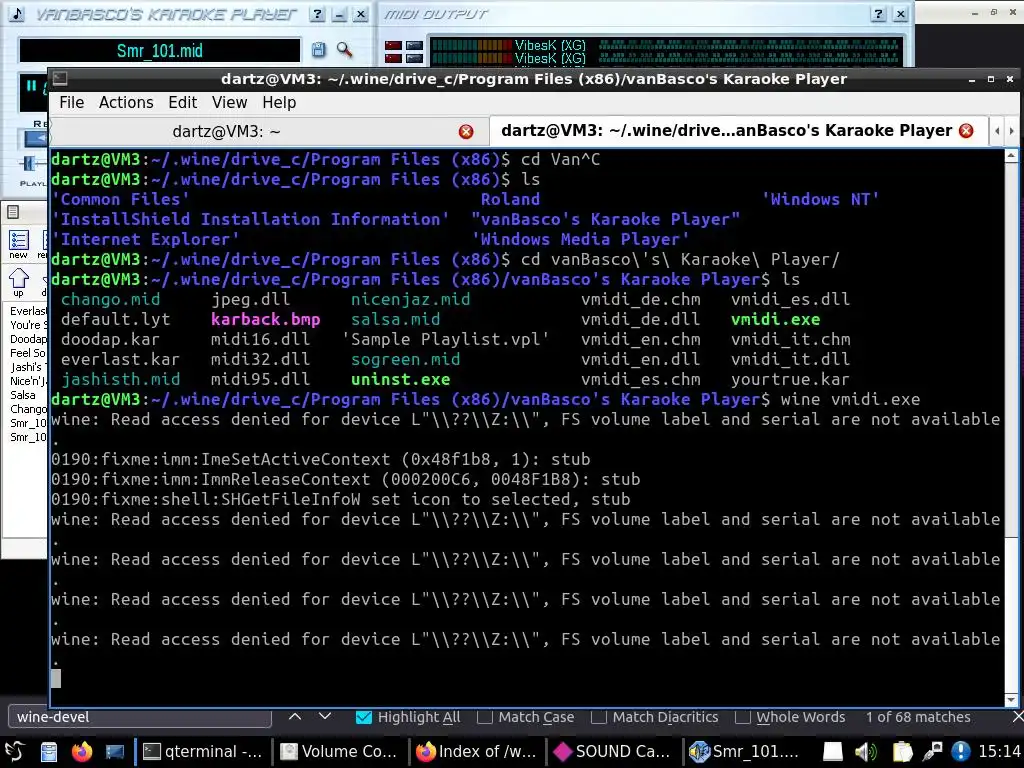This screenshot has height=768, width=1024.
Task: Go to next match with the find bar down chevron
Action: 325,716
